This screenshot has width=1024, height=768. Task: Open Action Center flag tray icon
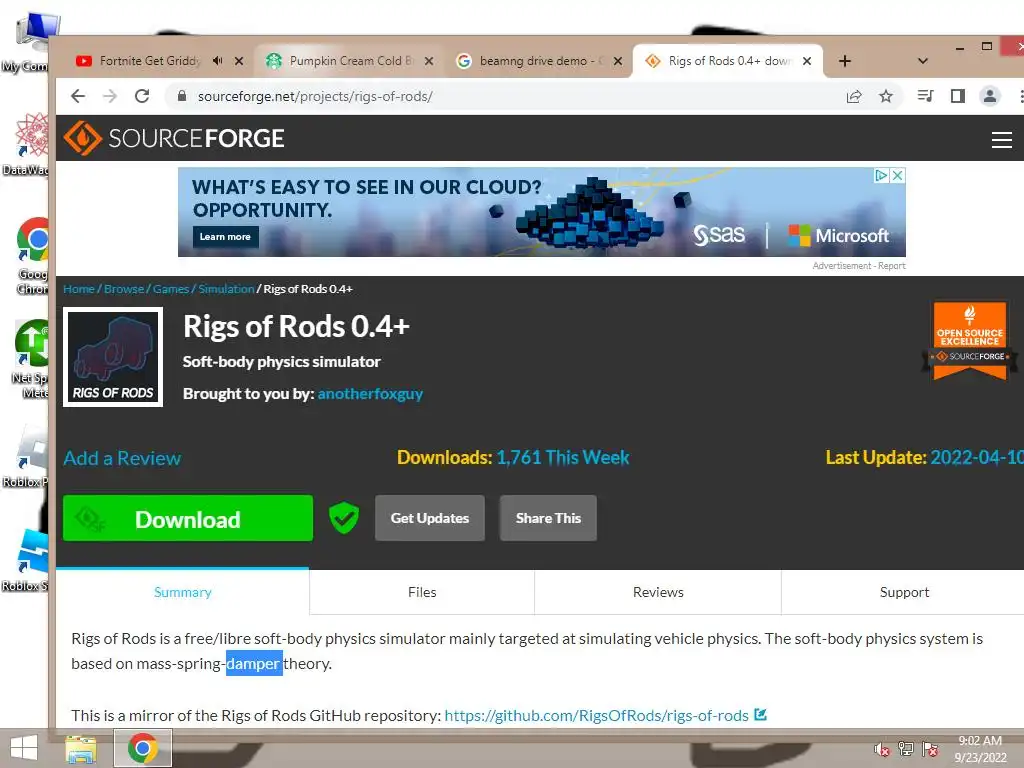[x=930, y=749]
